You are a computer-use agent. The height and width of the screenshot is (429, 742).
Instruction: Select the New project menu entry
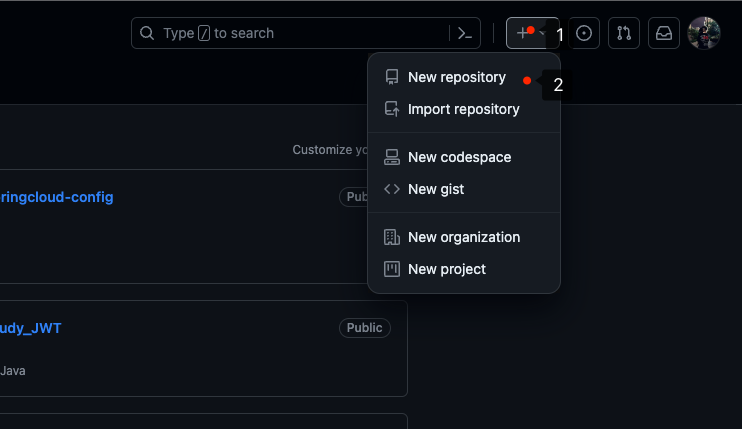pos(447,269)
